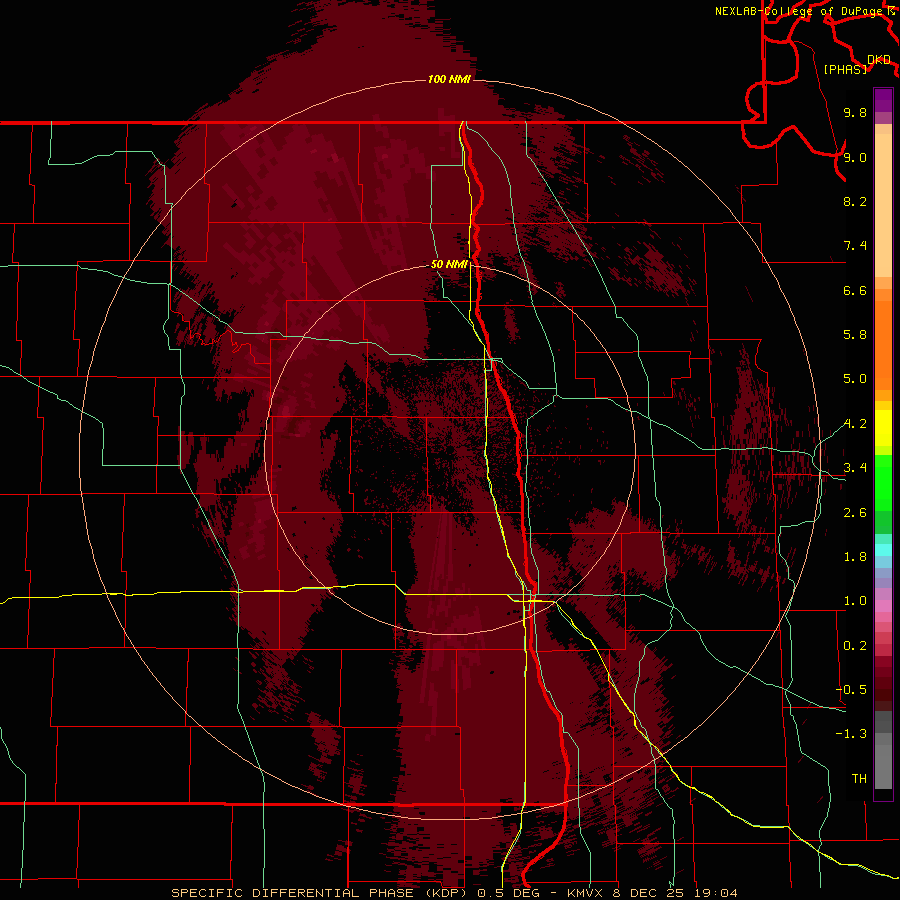This screenshot has width=900, height=900.
Task: Click the 9.8 value on the color scale
Action: tap(855, 113)
